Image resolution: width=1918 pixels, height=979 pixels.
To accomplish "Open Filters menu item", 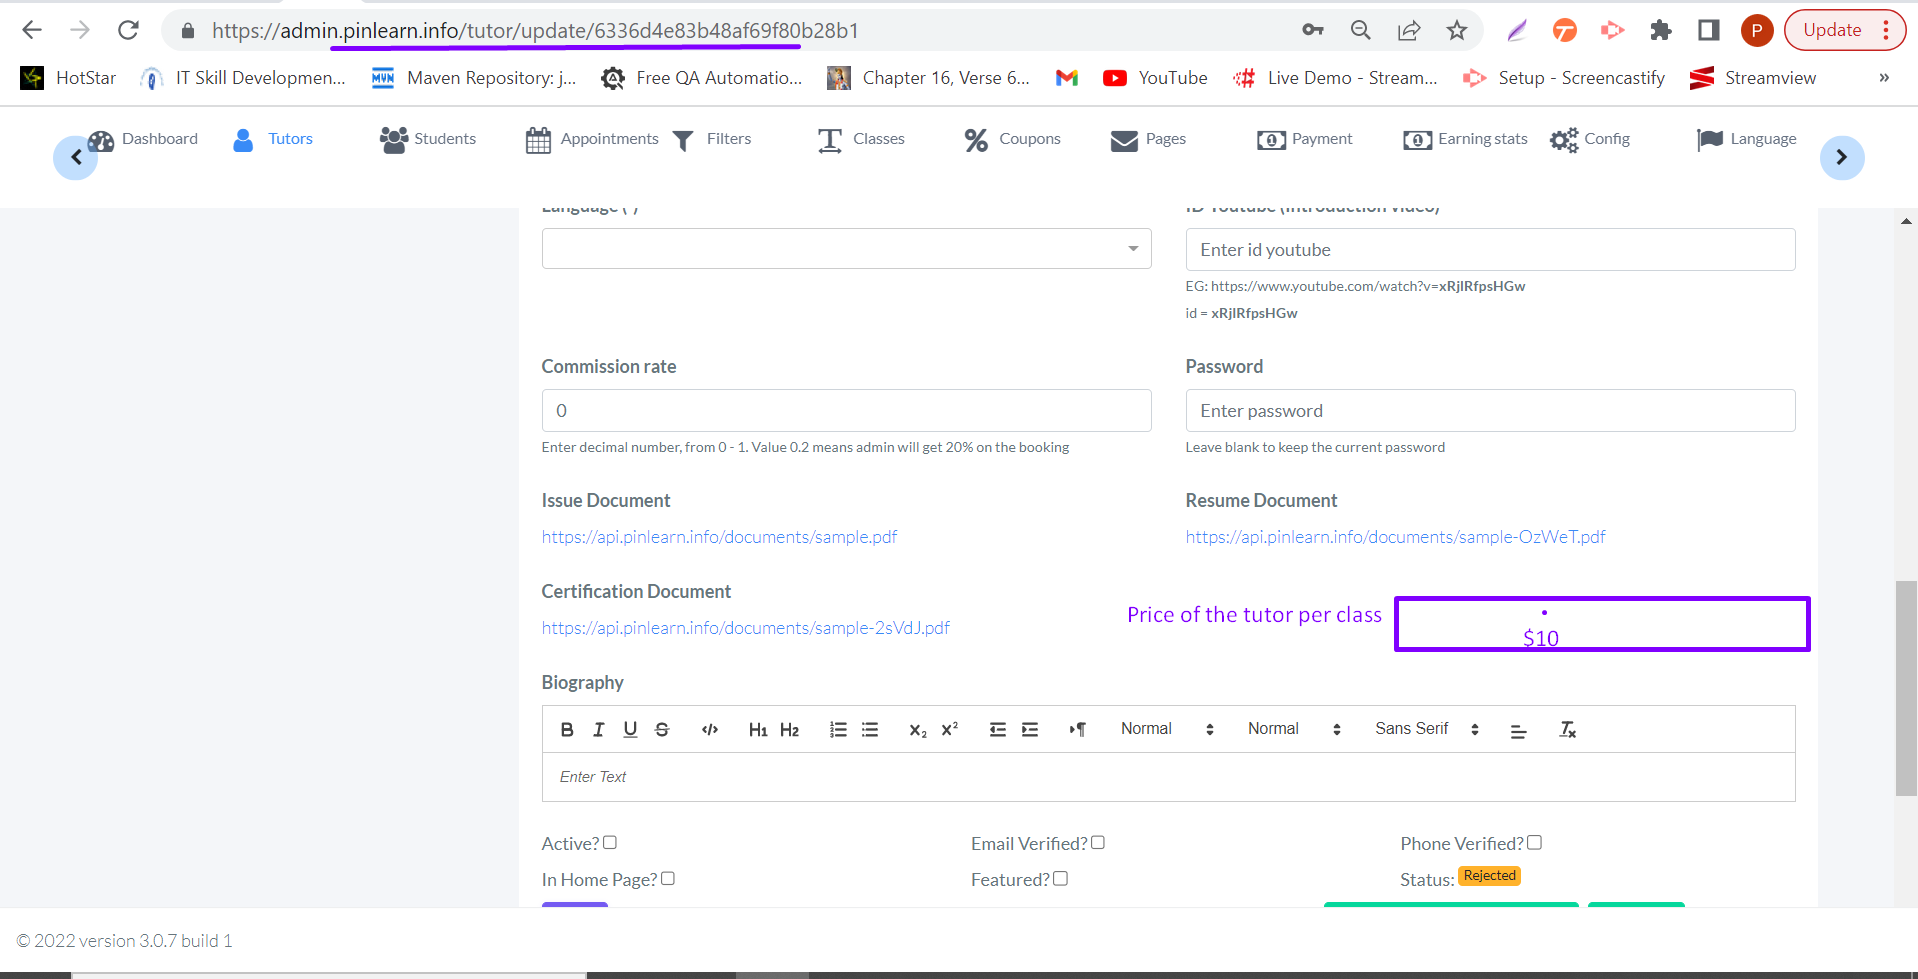I will coord(712,140).
